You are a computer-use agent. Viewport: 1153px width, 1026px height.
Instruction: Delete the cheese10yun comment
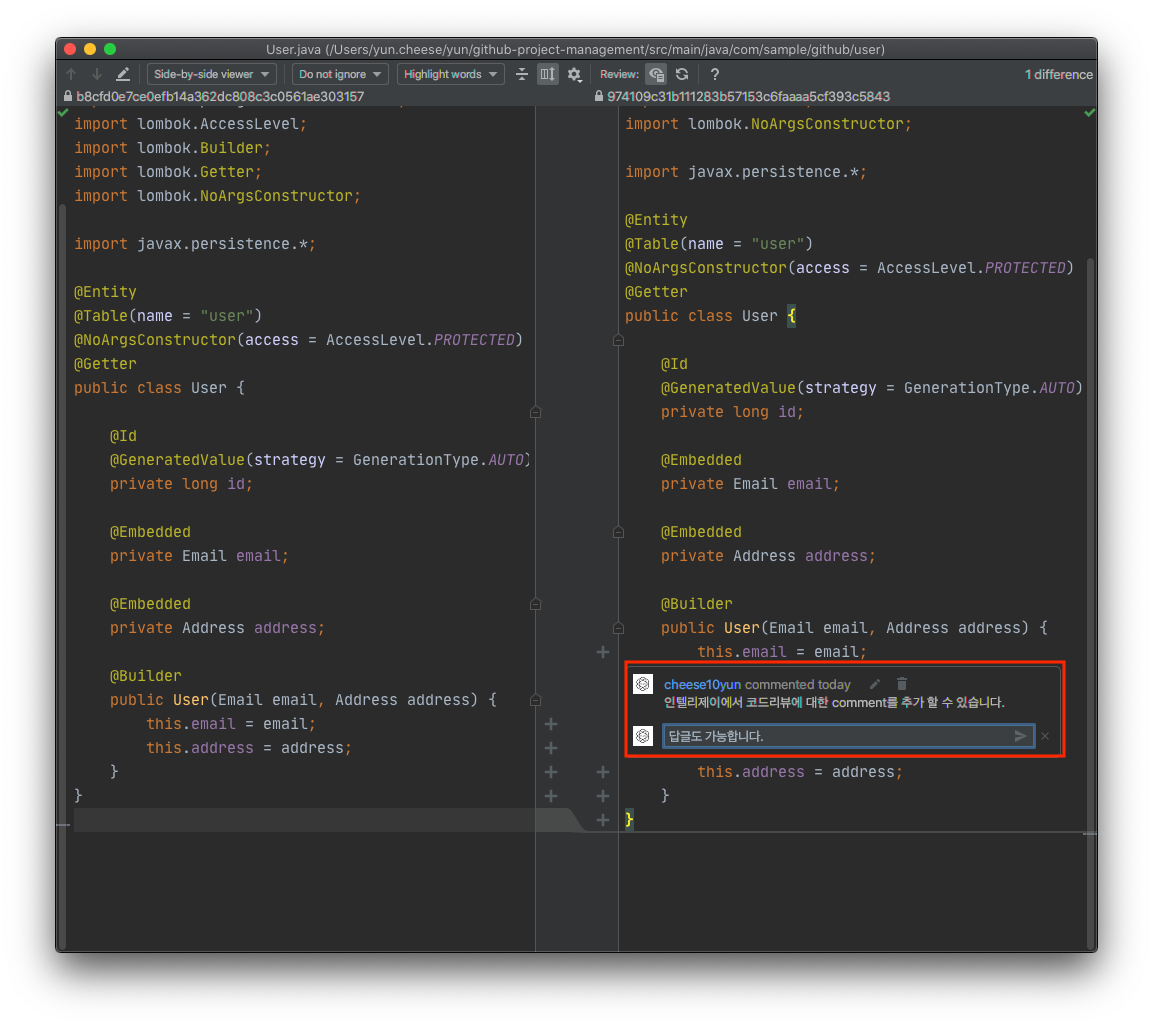(x=902, y=684)
